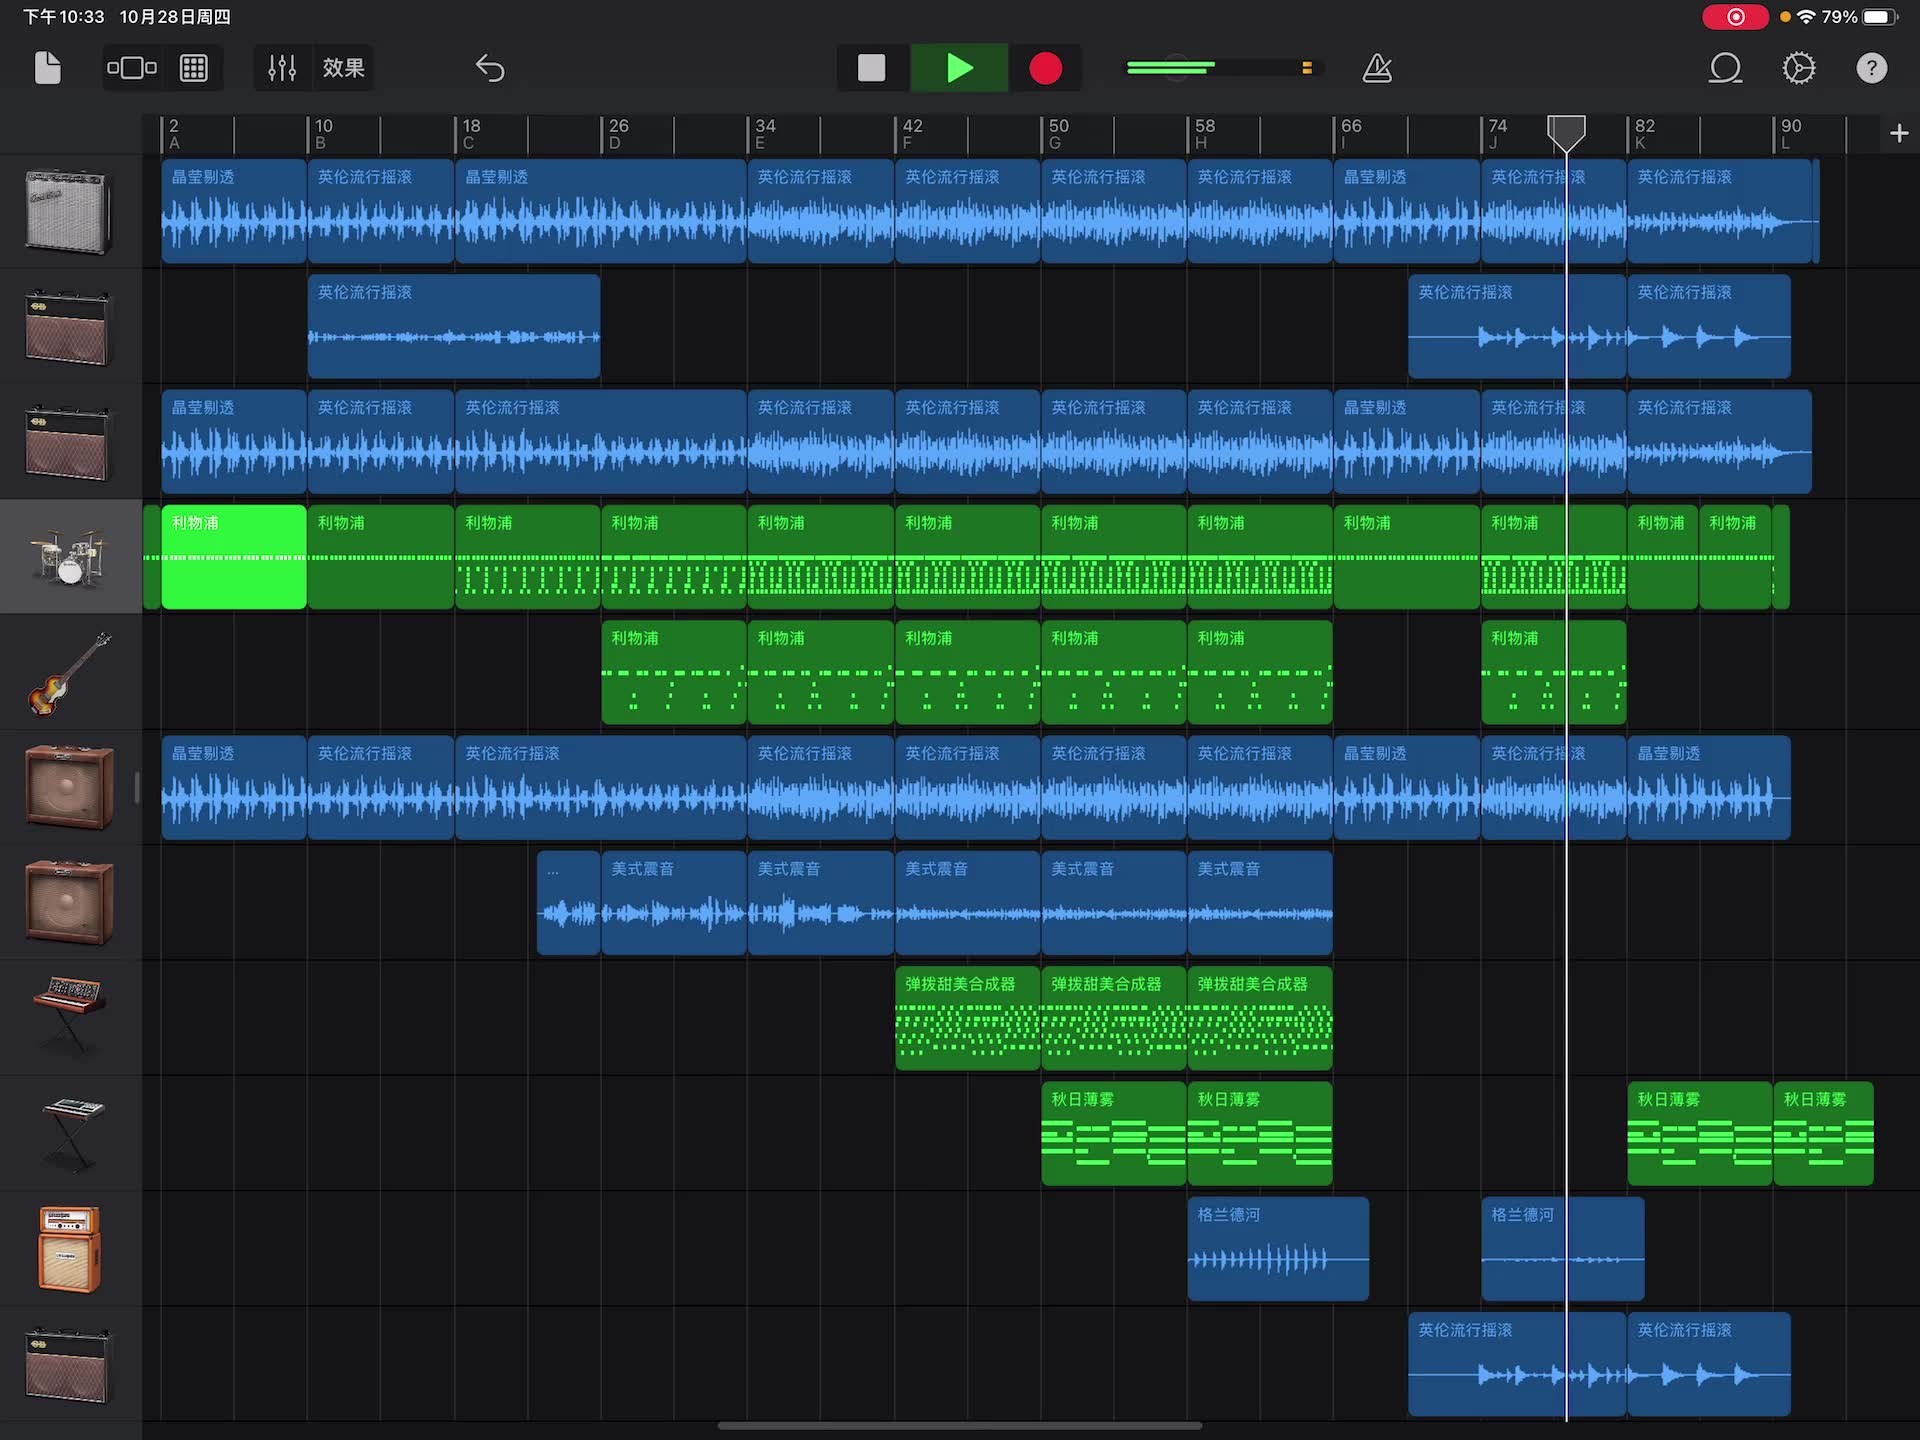Tap the red screen recording indicator

1735,17
